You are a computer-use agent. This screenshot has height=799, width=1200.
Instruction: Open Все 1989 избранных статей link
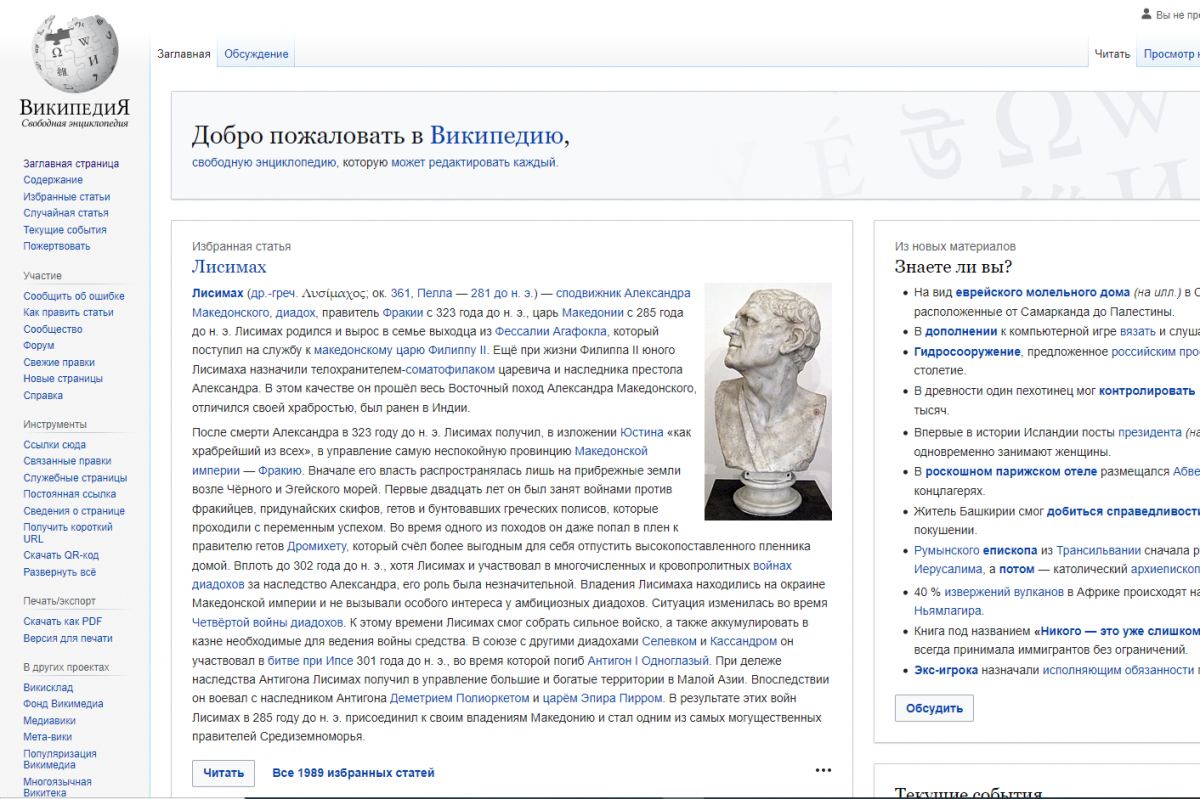coord(353,773)
